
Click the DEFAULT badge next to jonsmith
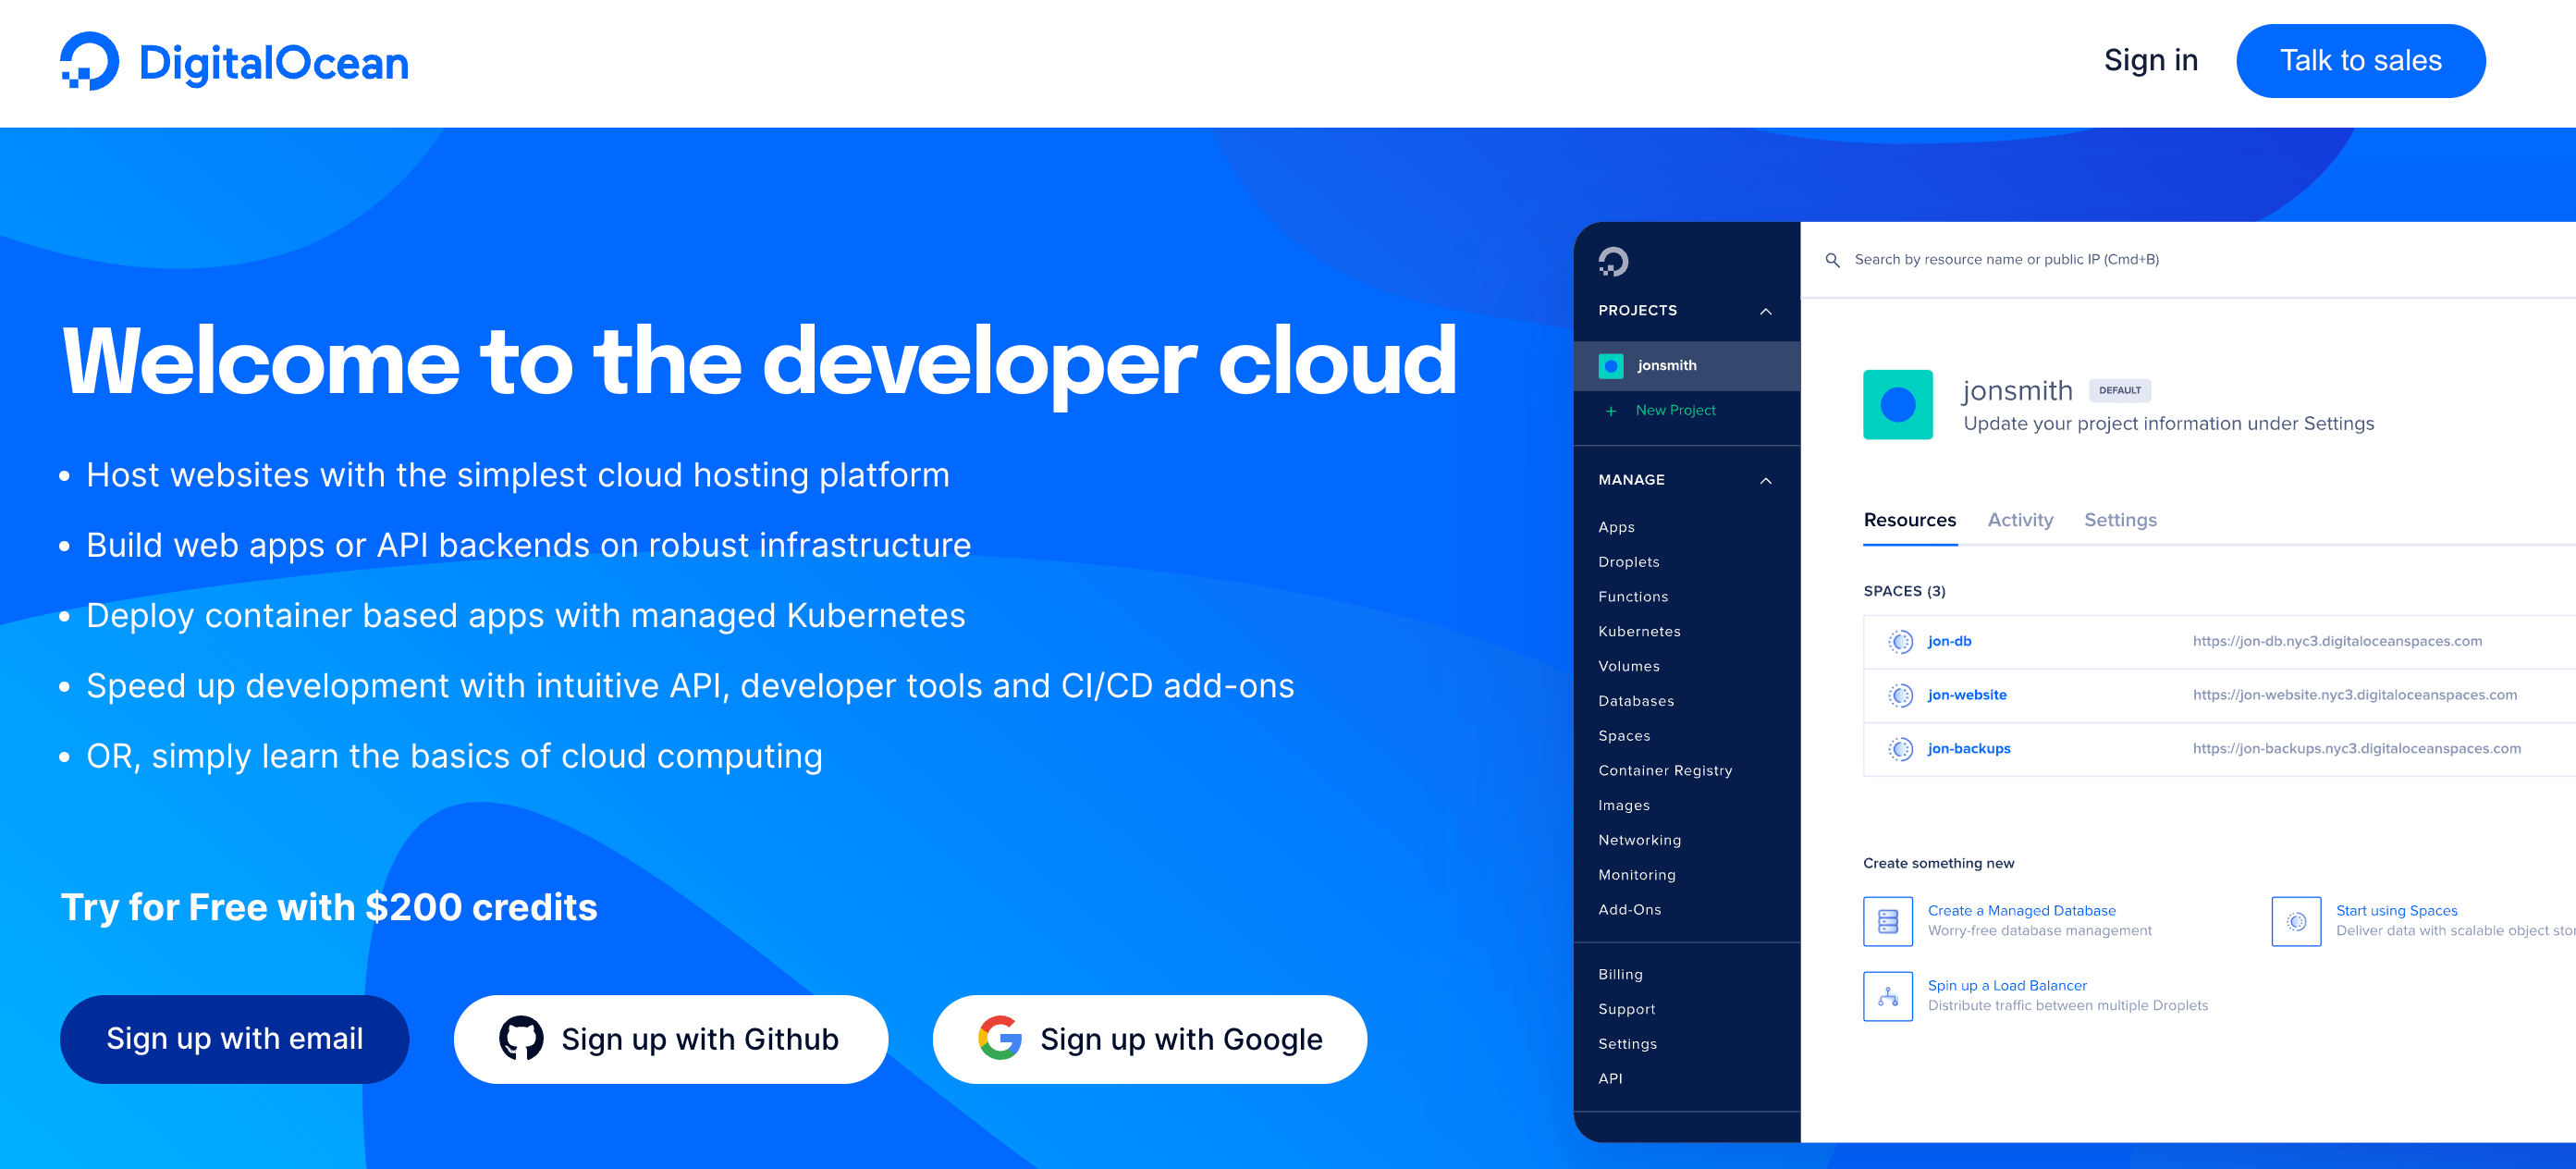2119,391
